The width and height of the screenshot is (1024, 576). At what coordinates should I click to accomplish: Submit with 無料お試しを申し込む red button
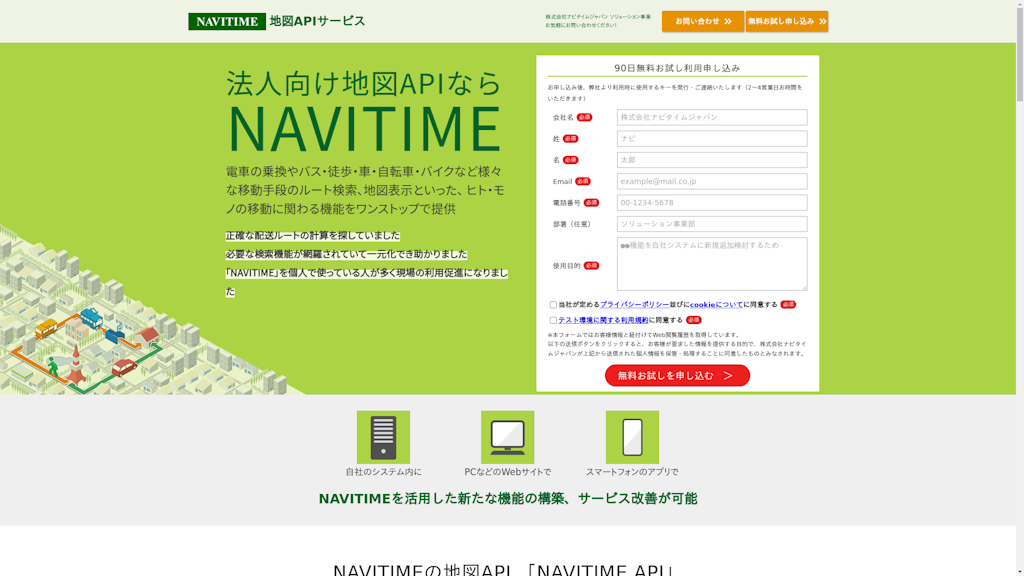pyautogui.click(x=677, y=376)
